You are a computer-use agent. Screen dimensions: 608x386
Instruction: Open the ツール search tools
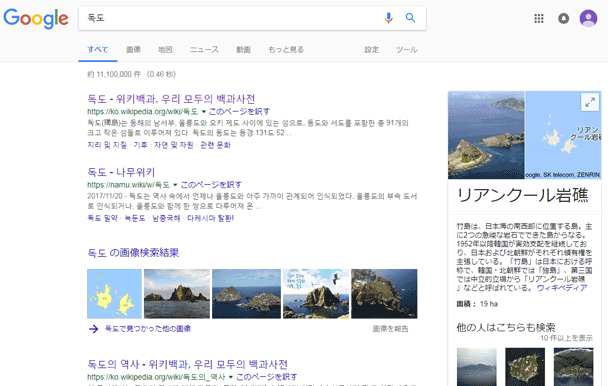(x=406, y=50)
